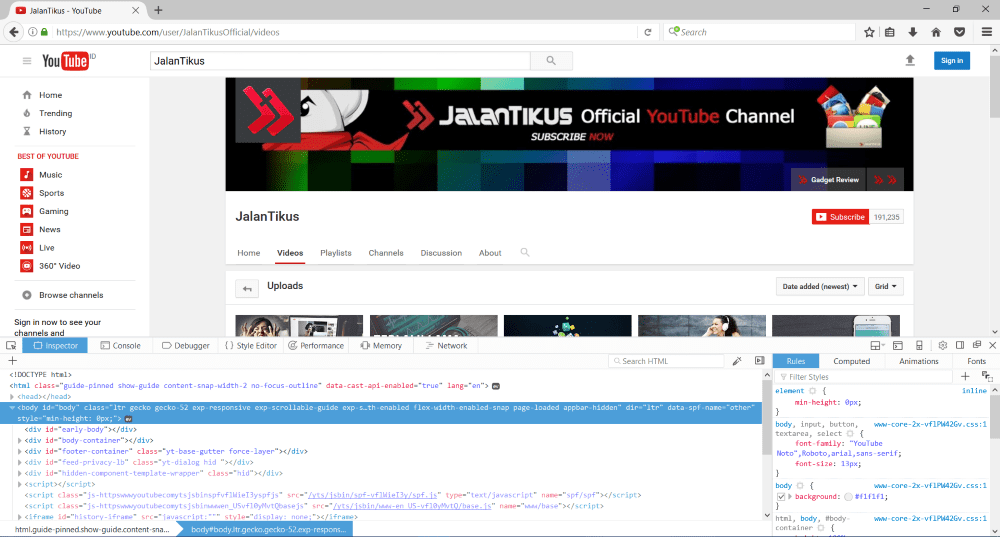The width and height of the screenshot is (1000, 537).
Task: Add a new CSS rule with plus
Action: pos(965,376)
